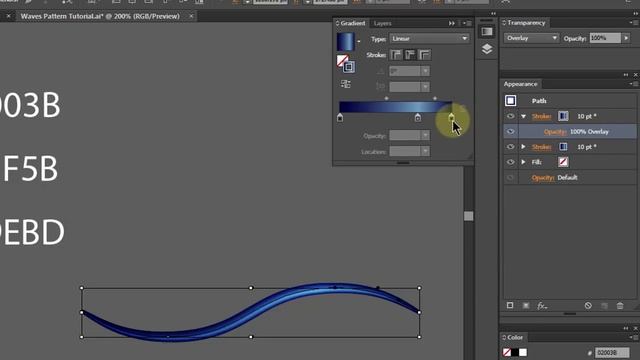
Task: Select the middle gradient stop
Action: pyautogui.click(x=418, y=118)
